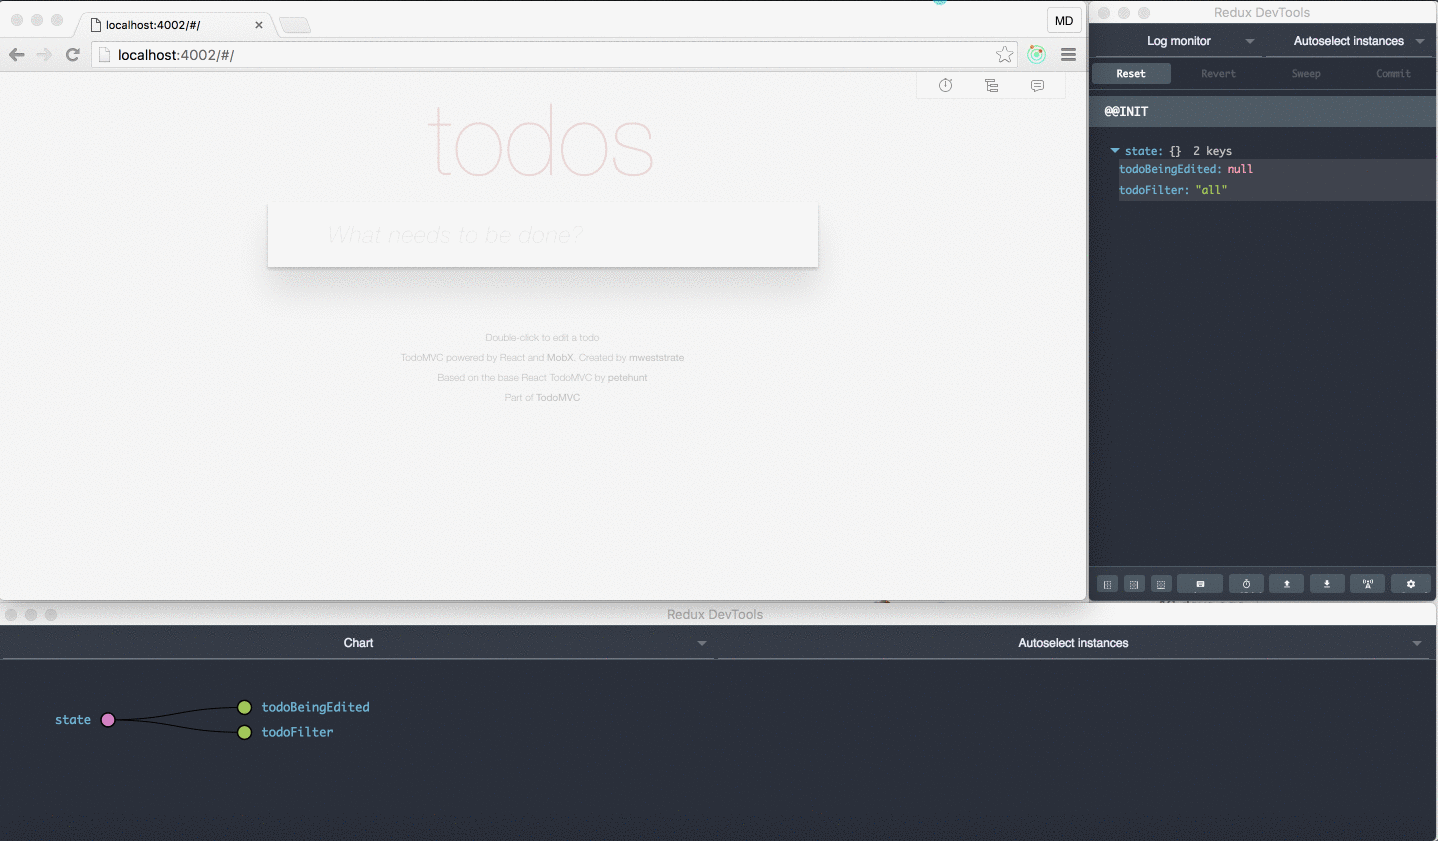Click the pink state node in the chart
1438x841 pixels.
click(x=108, y=719)
